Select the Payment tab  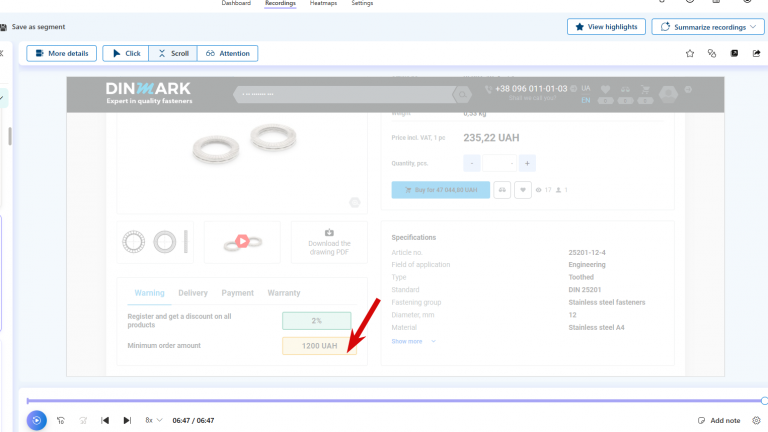click(238, 293)
